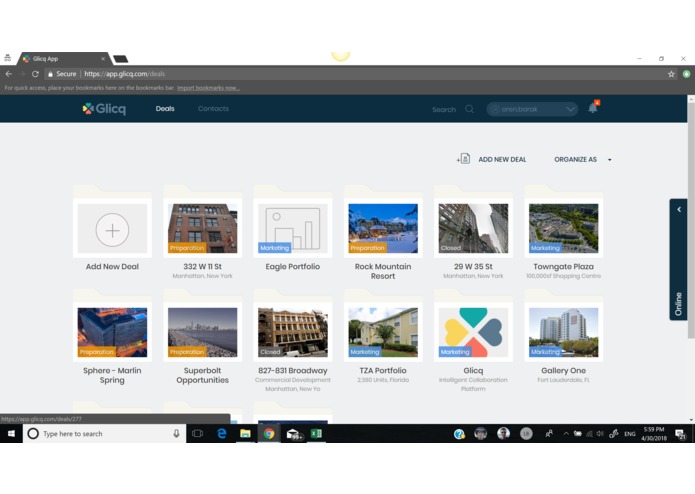
Task: Click Chrome icon on taskbar
Action: 269,434
